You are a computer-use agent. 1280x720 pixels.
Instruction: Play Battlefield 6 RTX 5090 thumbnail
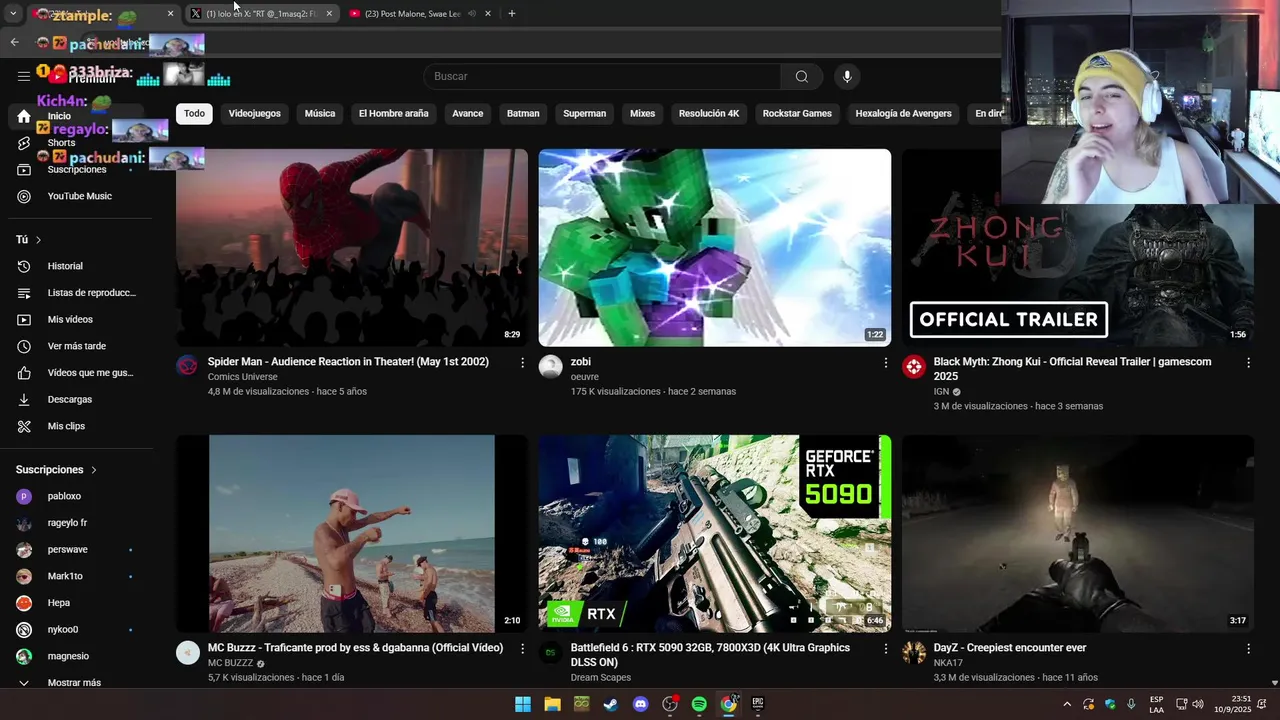click(x=715, y=533)
